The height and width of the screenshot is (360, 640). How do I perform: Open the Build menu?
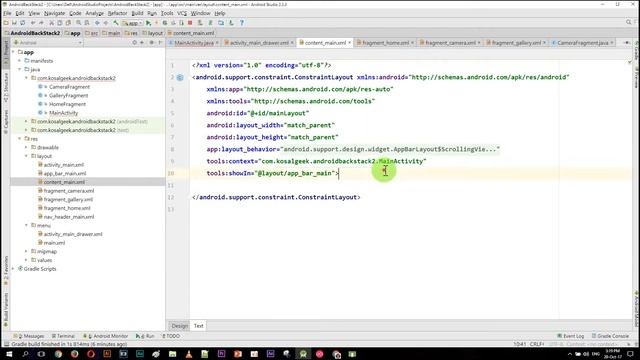point(137,13)
